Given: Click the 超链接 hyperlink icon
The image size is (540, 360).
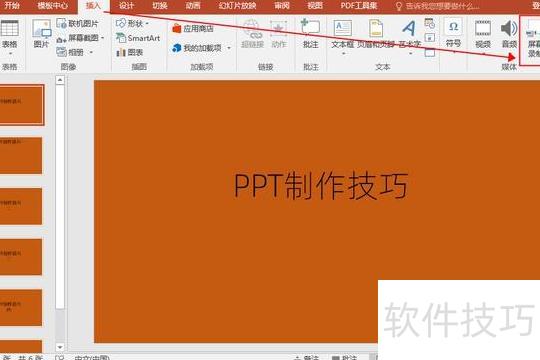Looking at the screenshot, I should pos(252,33).
